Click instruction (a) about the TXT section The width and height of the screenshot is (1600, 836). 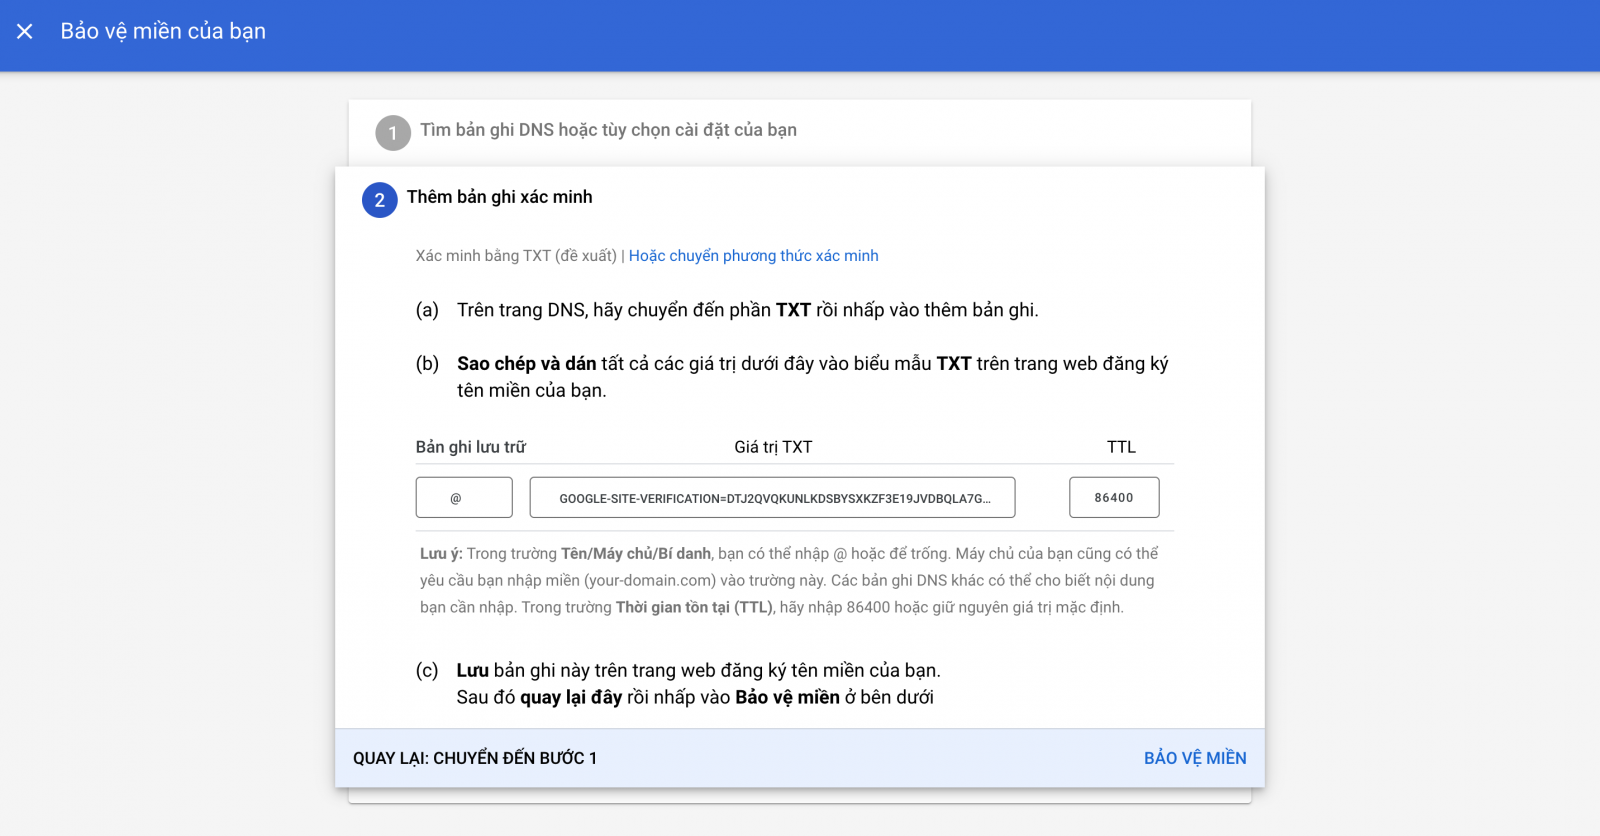(727, 310)
